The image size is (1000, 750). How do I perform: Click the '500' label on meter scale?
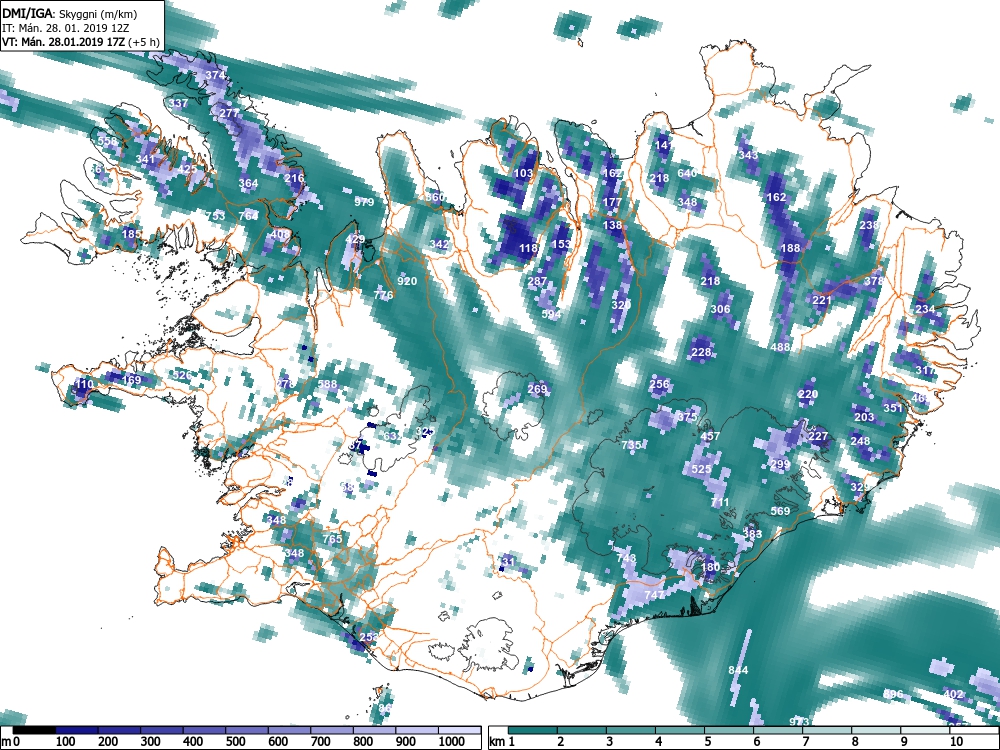[x=235, y=742]
